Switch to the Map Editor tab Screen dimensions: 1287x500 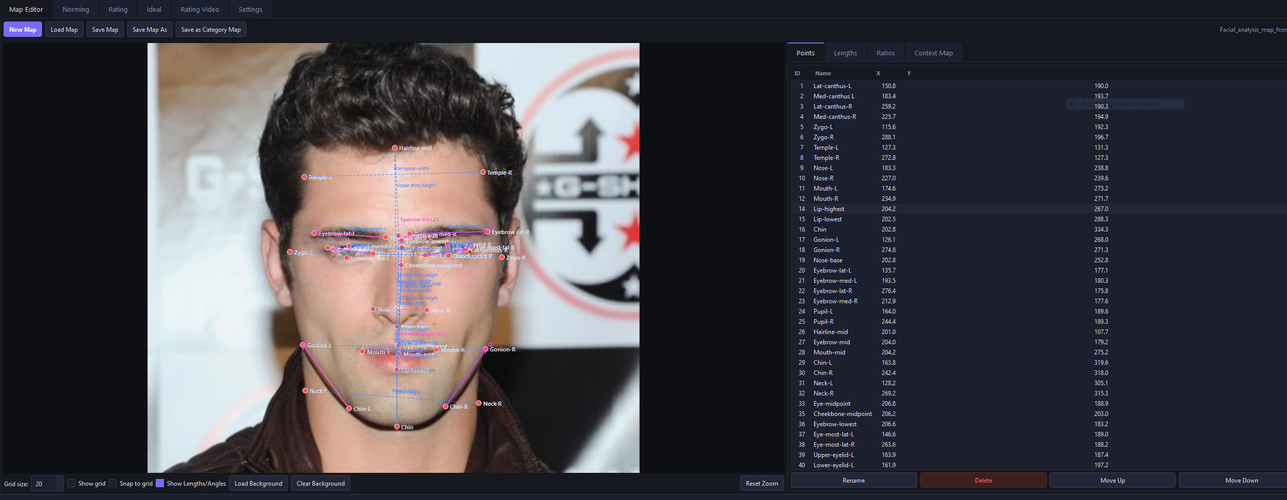tap(26, 9)
